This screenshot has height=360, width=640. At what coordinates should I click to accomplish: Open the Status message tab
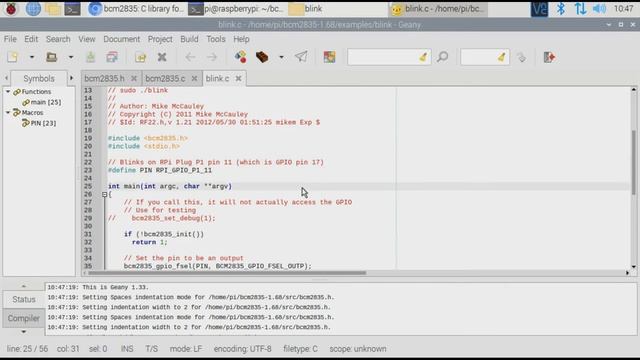coord(24,299)
